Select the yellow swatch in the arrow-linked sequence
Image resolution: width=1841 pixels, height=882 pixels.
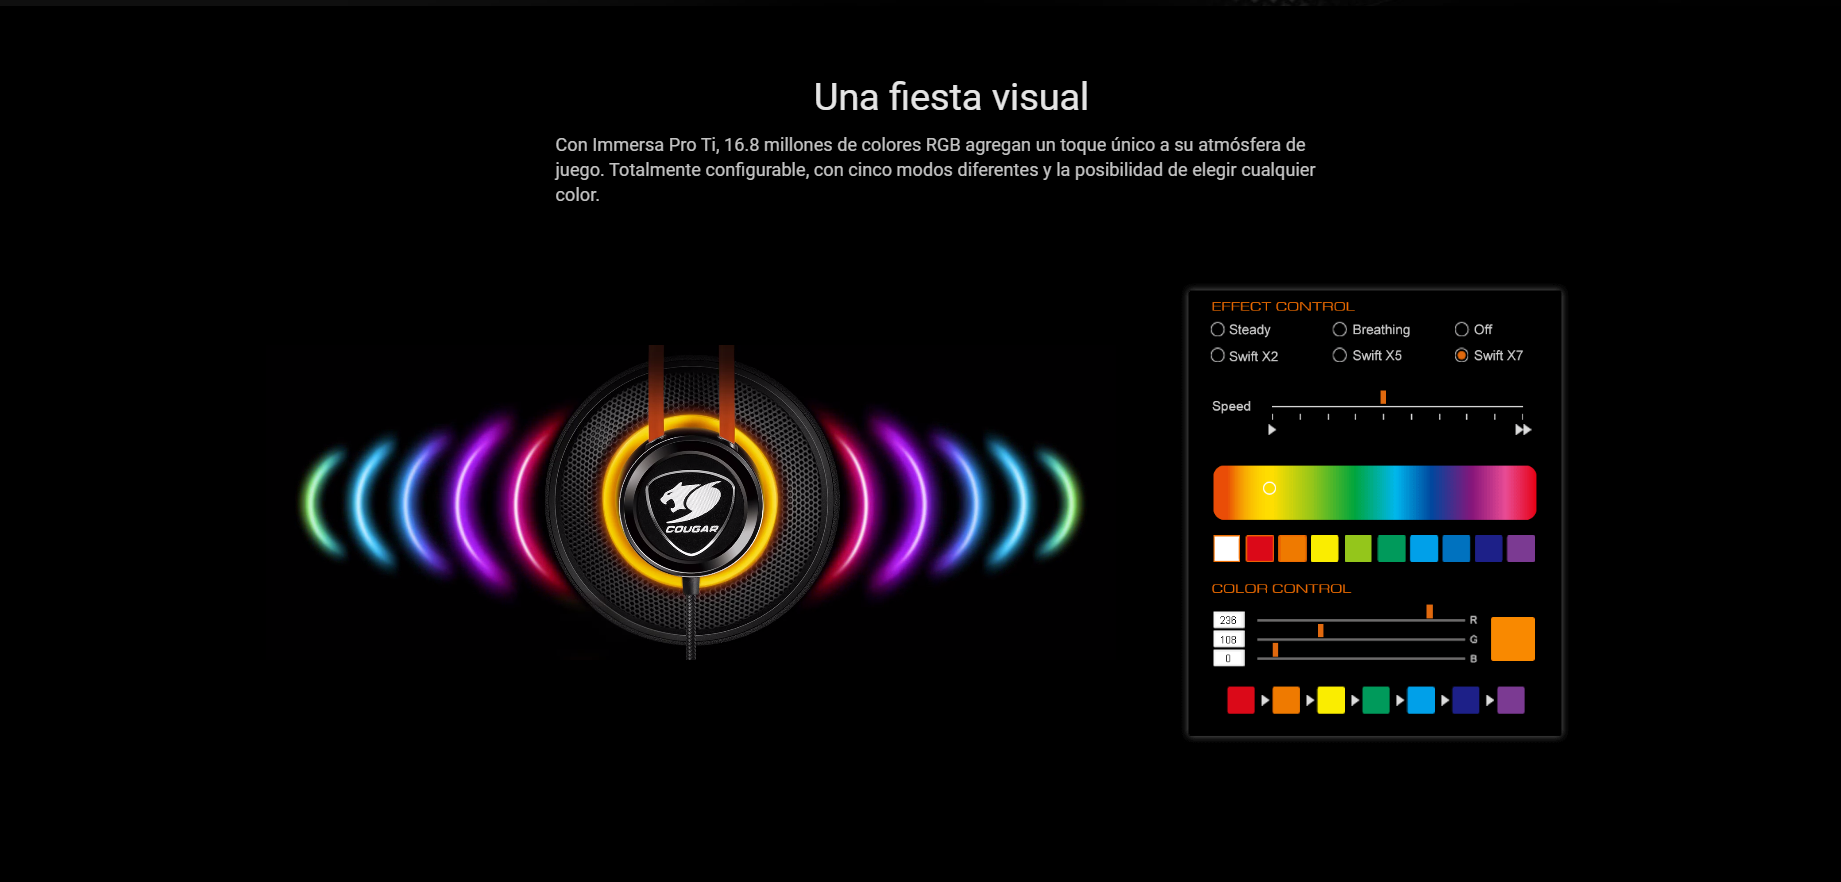point(1331,700)
